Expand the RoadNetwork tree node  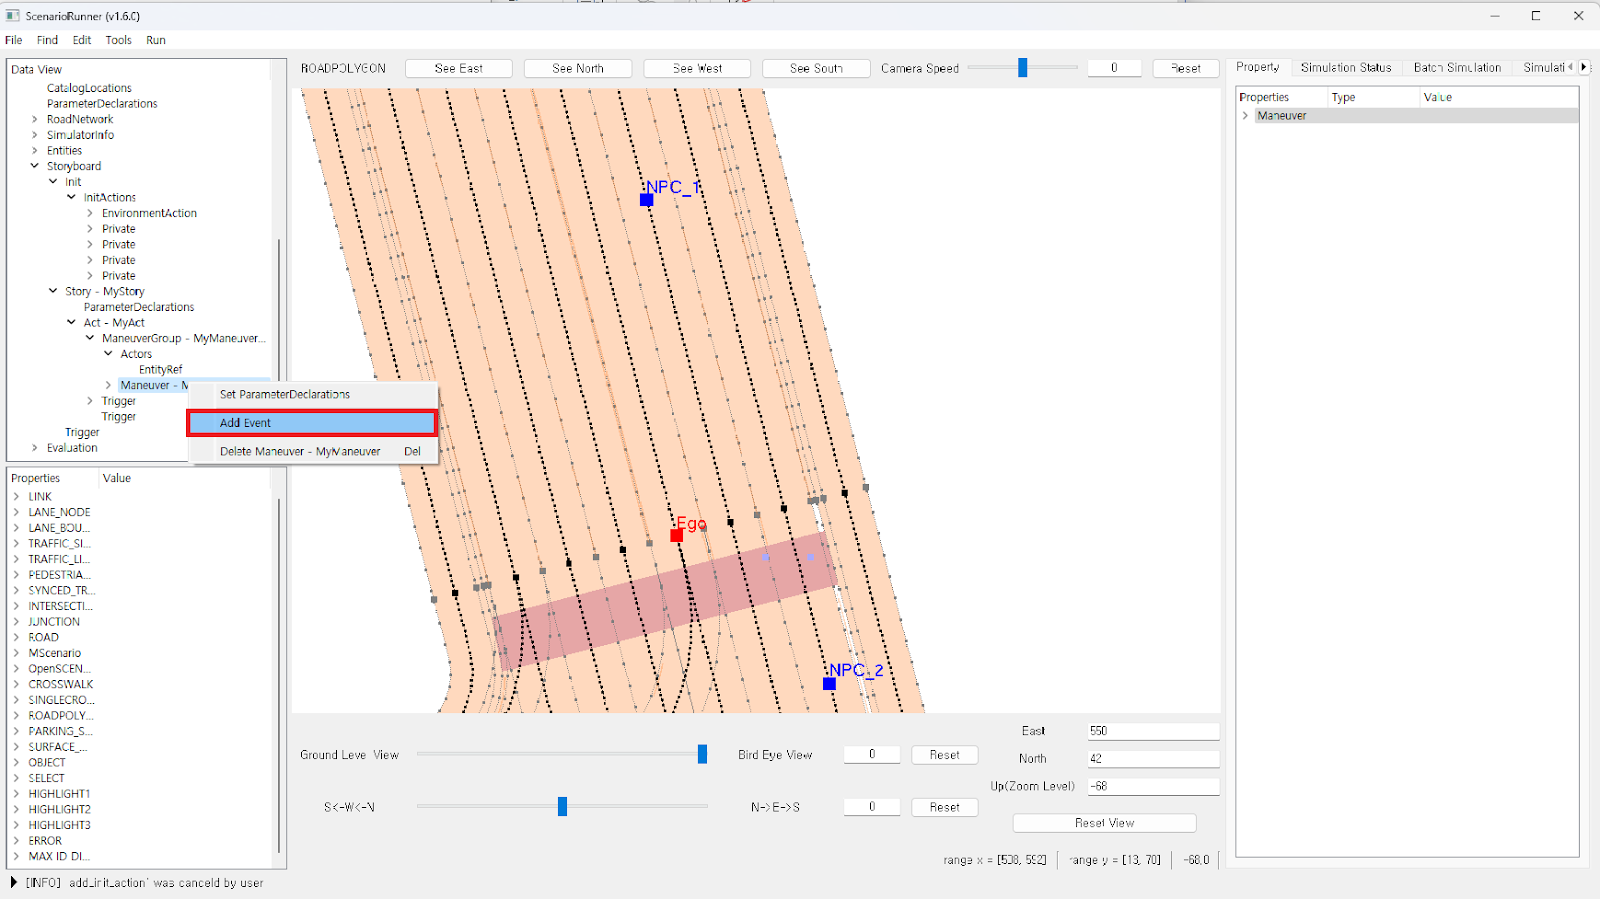pos(35,119)
